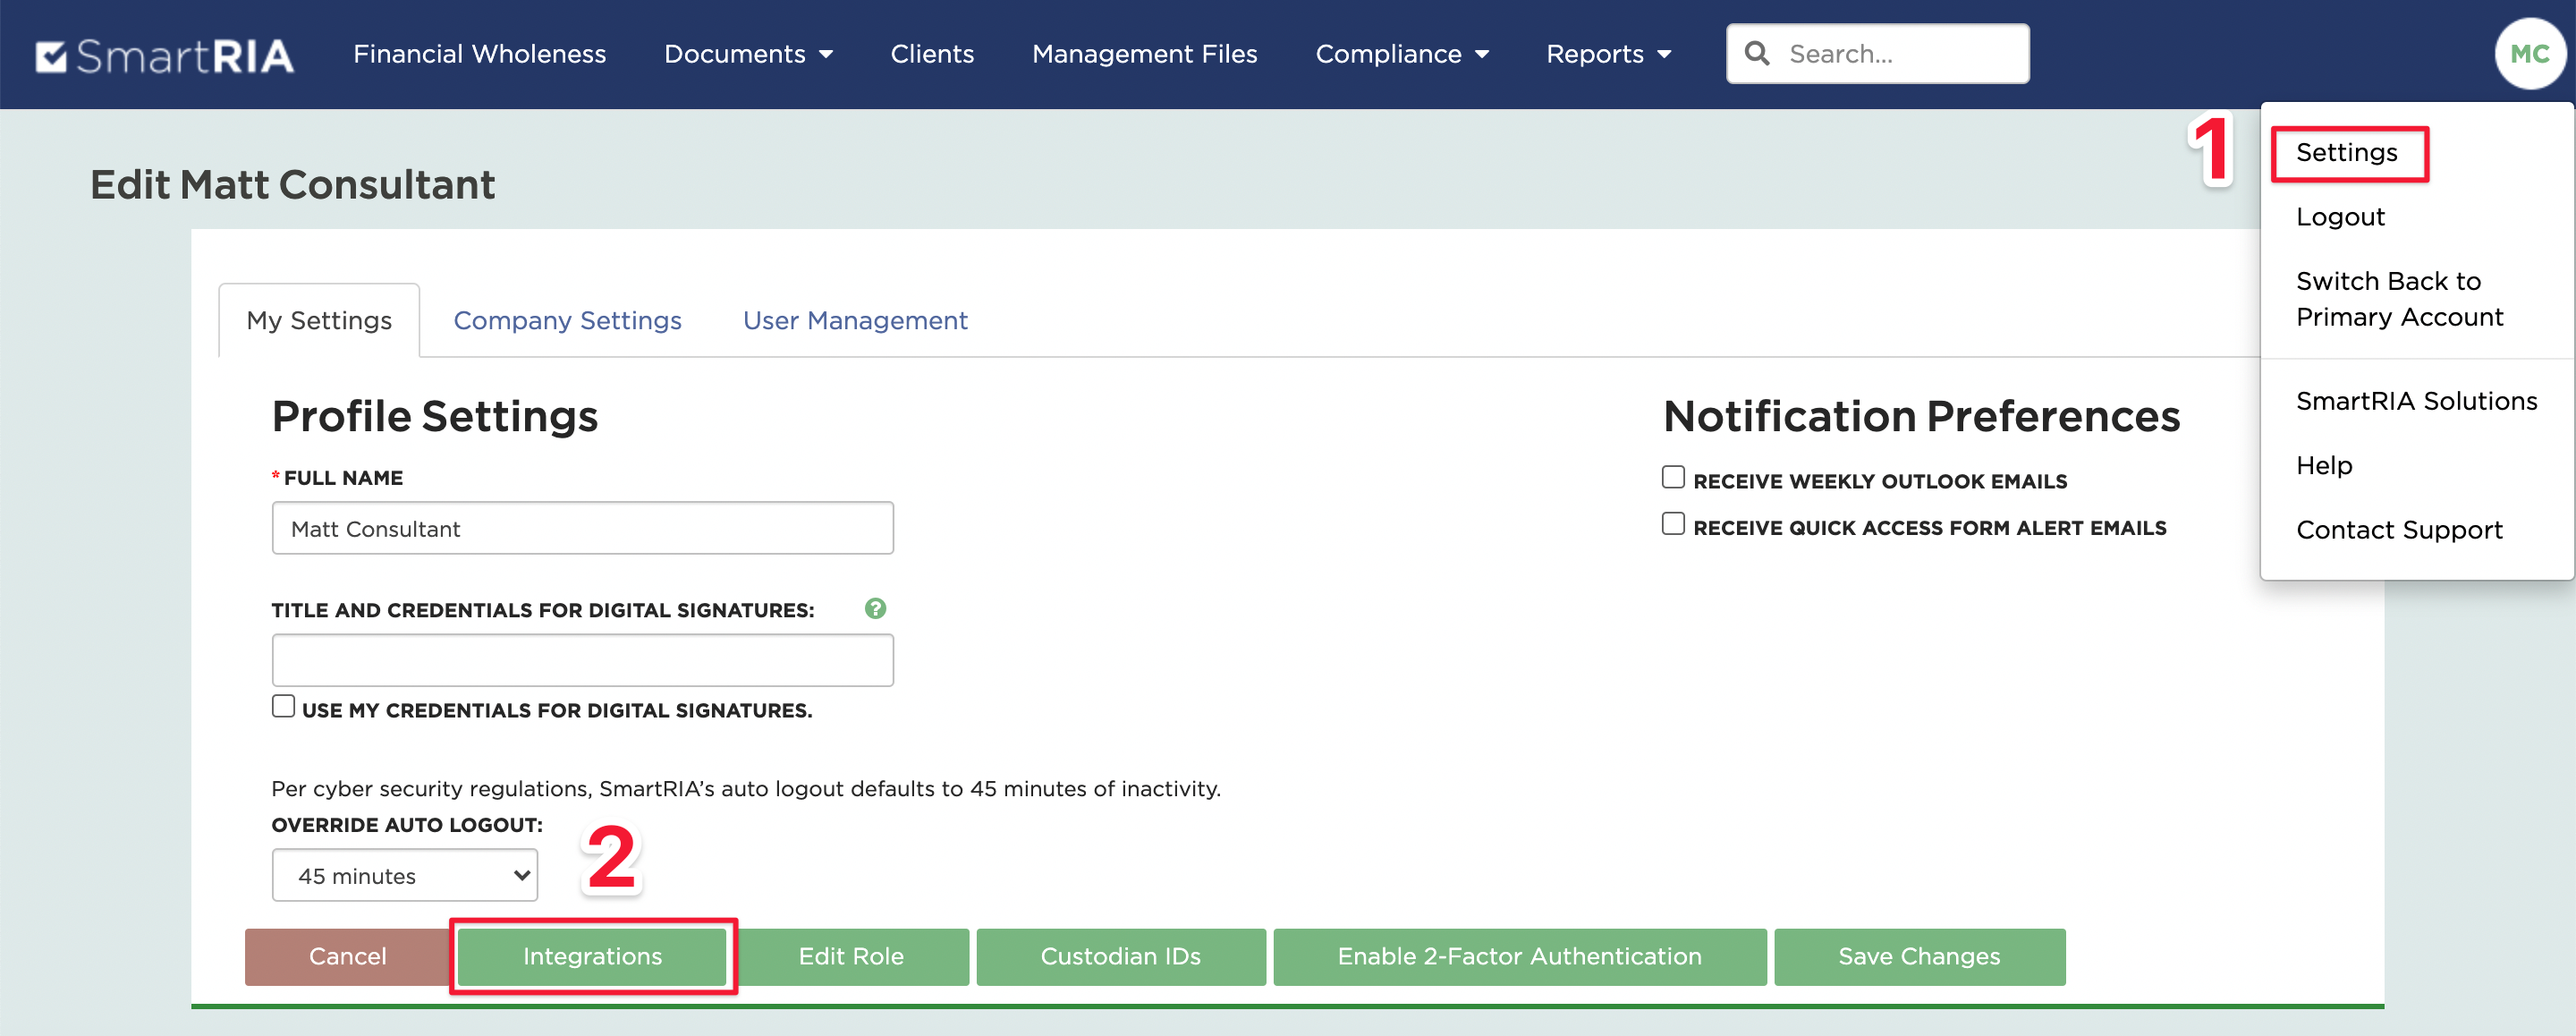Expand the Documents menu
The image size is (2576, 1036).
(748, 54)
